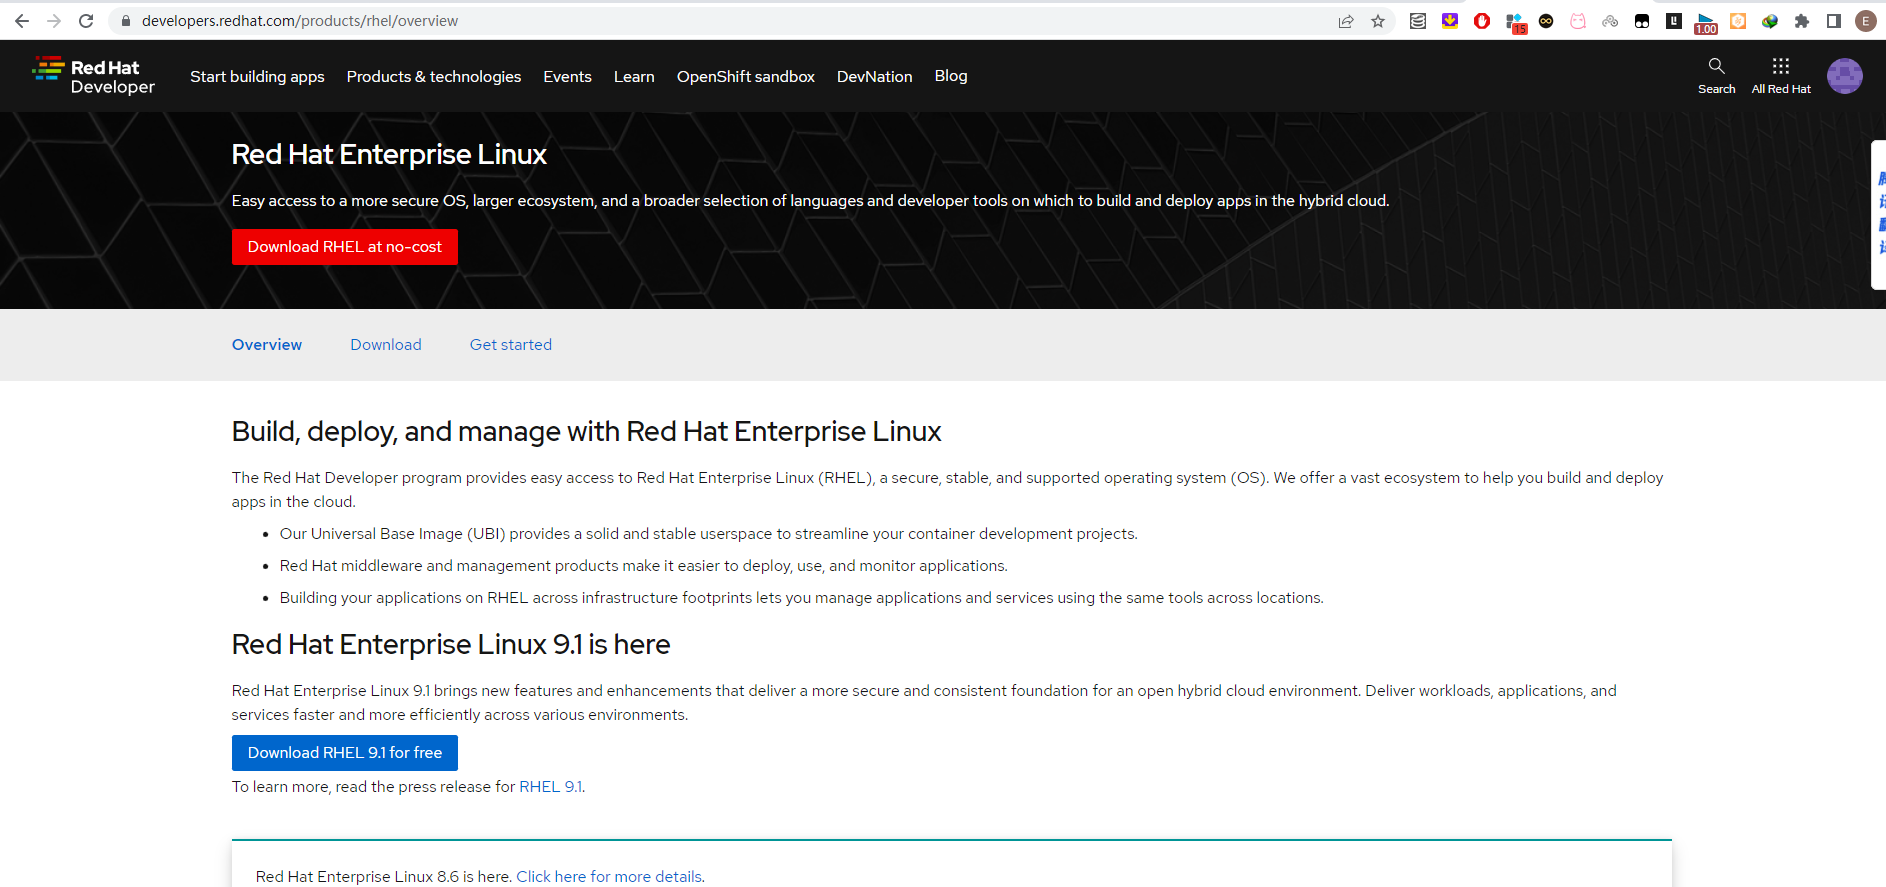Open the Blog nav link
The width and height of the screenshot is (1886, 887).
pyautogui.click(x=951, y=76)
